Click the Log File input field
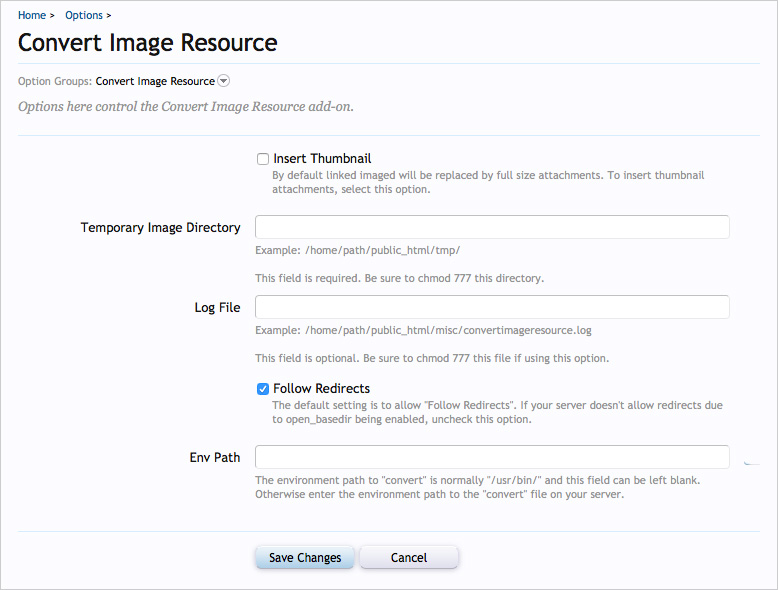 pos(492,307)
